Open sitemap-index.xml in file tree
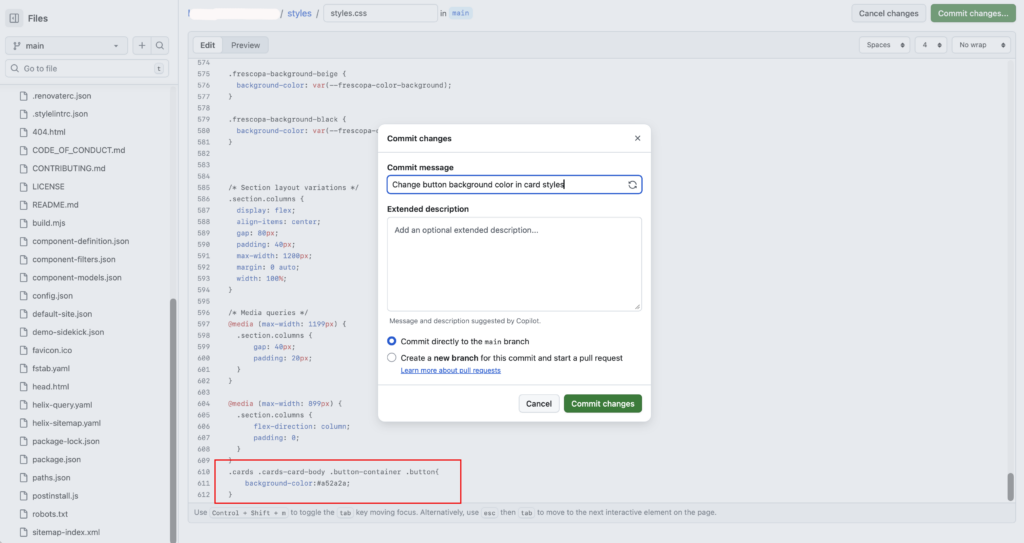1024x543 pixels. (66, 533)
